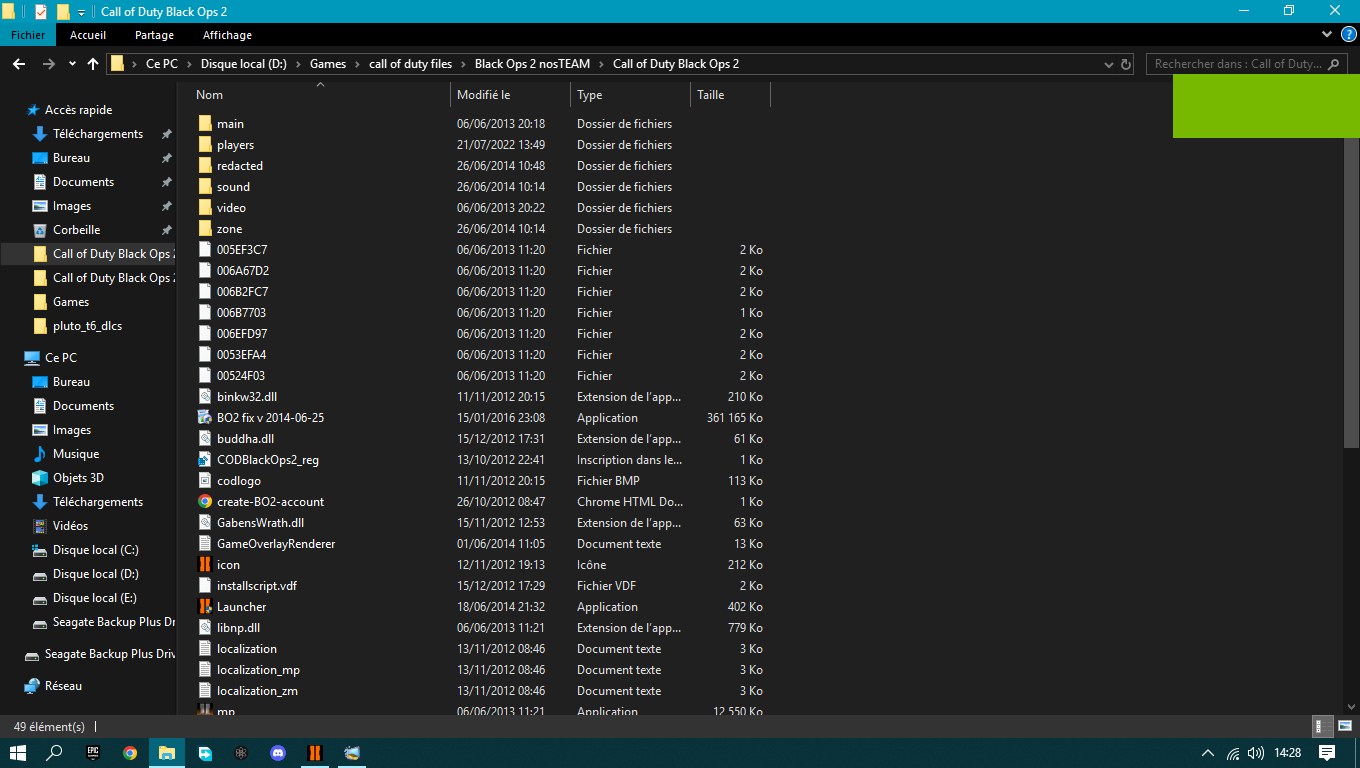Select the BO2 fix v 2014-06-25 installer icon
The height and width of the screenshot is (768, 1360).
point(205,418)
